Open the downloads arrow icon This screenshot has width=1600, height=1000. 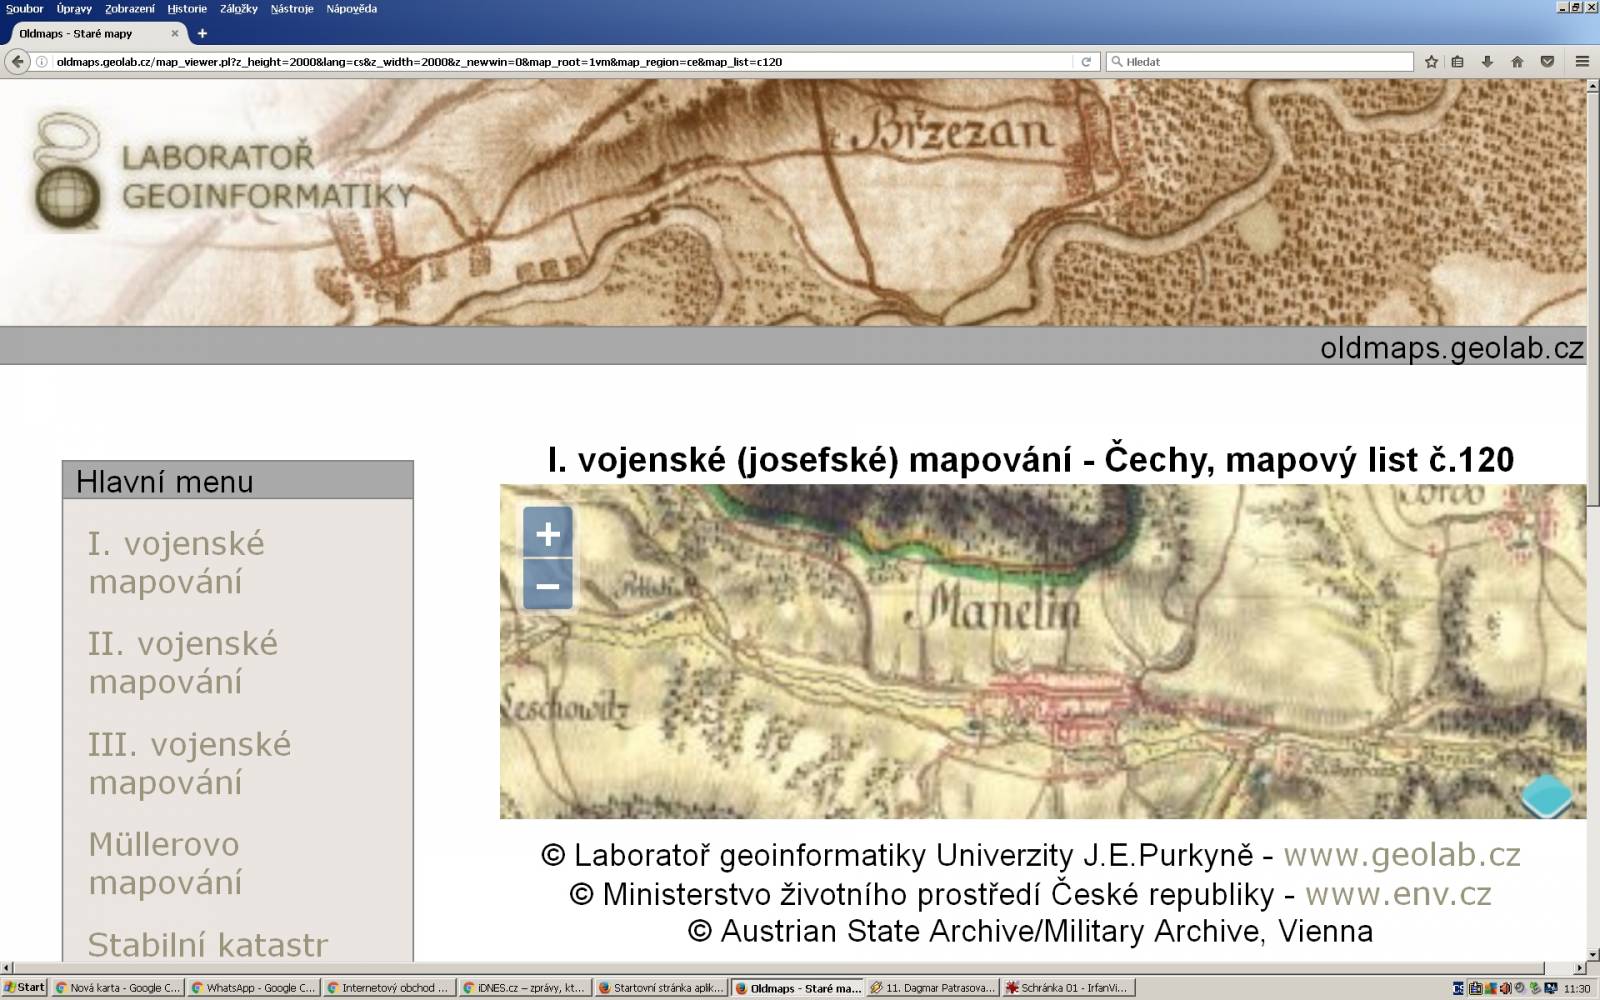pos(1487,62)
